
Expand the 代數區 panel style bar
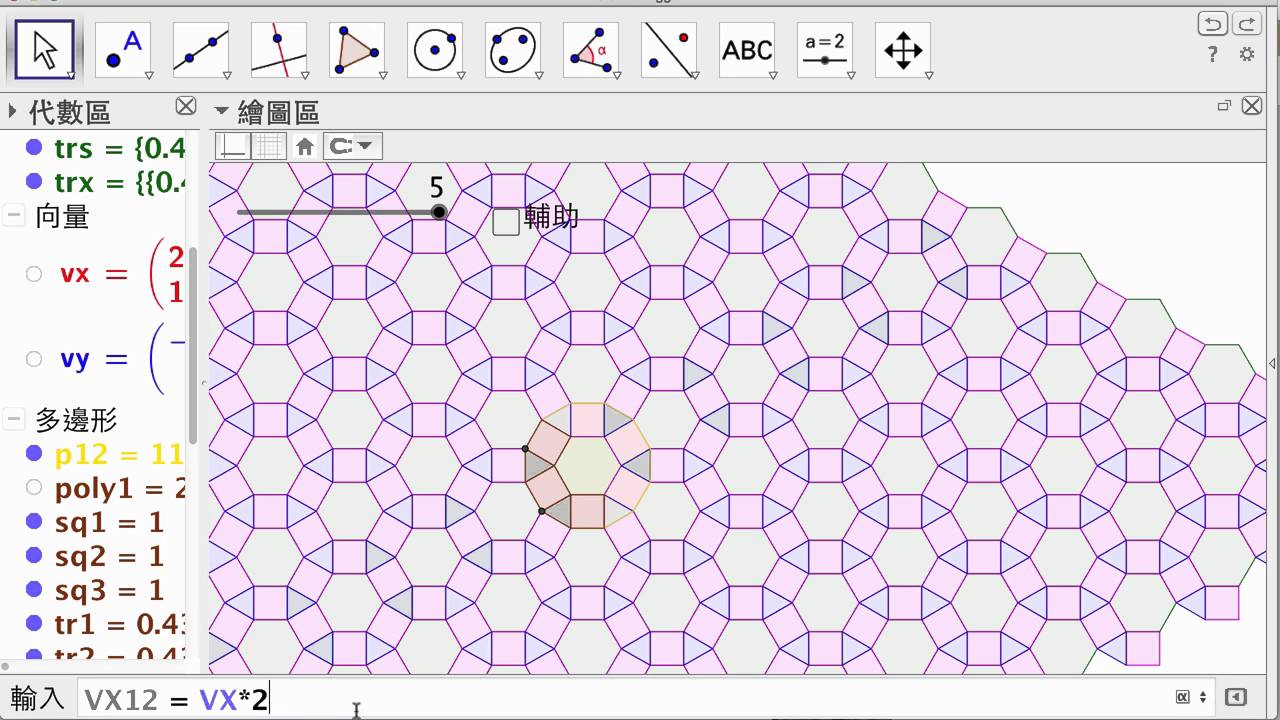pyautogui.click(x=13, y=111)
